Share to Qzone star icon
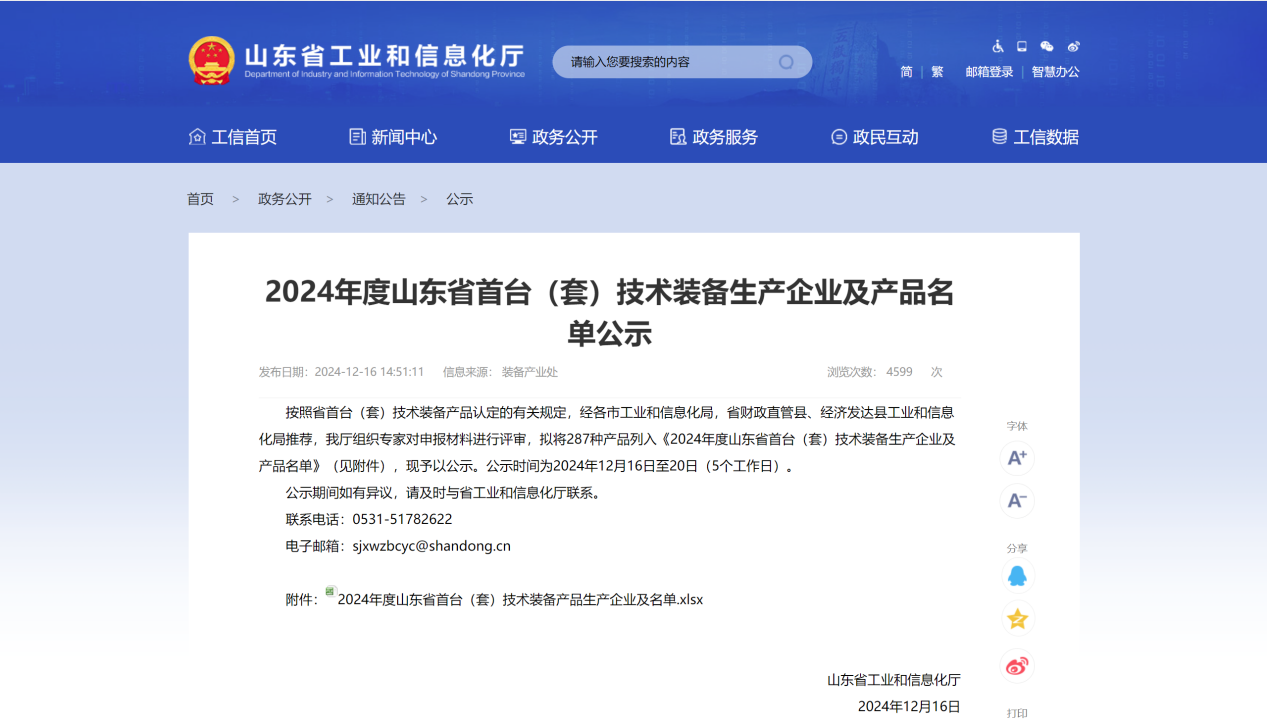This screenshot has width=1267, height=727. point(1017,620)
